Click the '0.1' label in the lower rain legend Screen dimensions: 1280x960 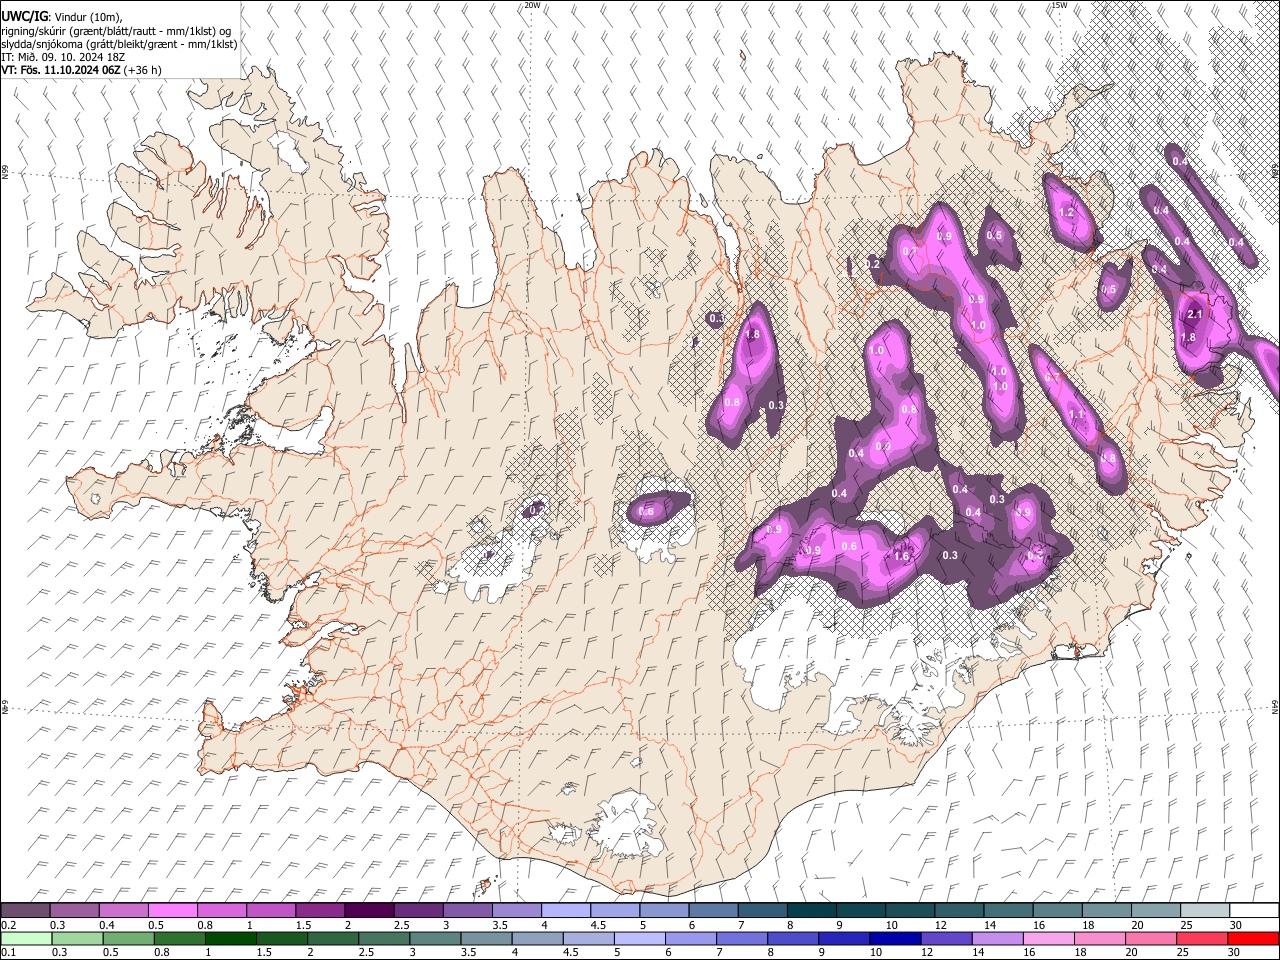pyautogui.click(x=8, y=953)
